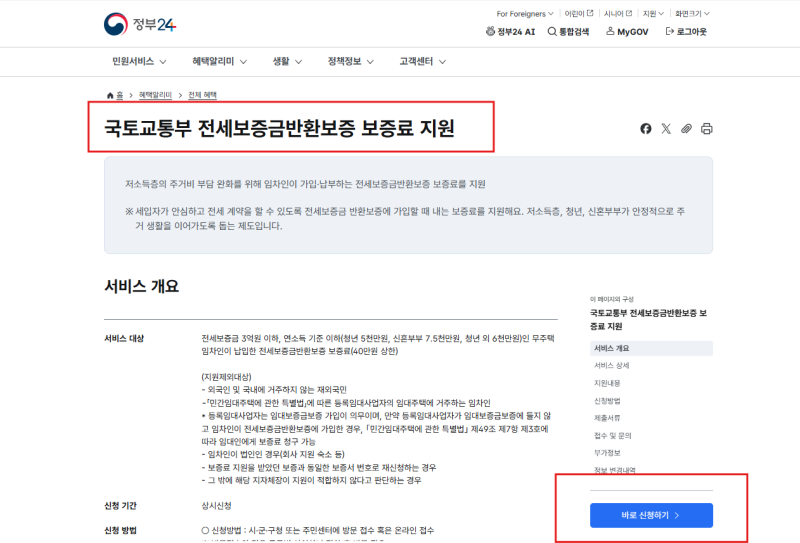Open the 생활 menu
800x543 pixels.
pyautogui.click(x=287, y=62)
